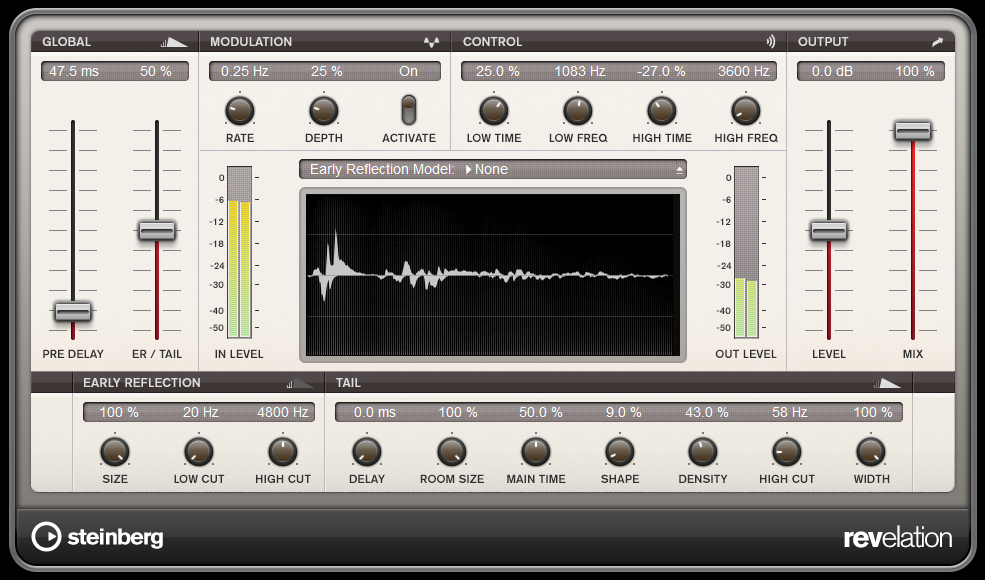Click the Density knob
The height and width of the screenshot is (580, 985).
703,452
